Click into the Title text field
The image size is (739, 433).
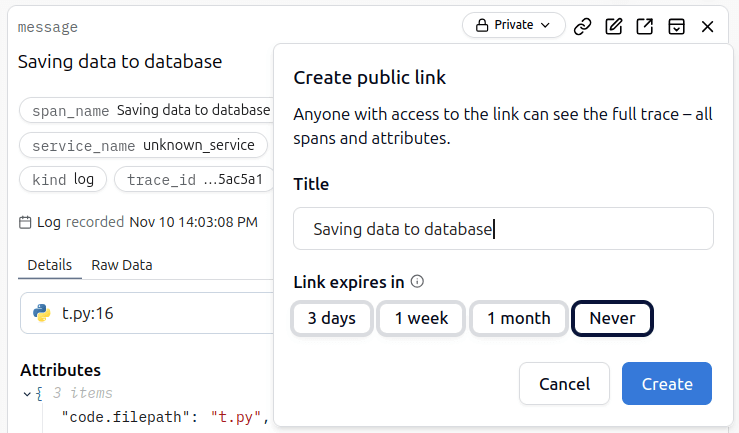click(x=503, y=229)
